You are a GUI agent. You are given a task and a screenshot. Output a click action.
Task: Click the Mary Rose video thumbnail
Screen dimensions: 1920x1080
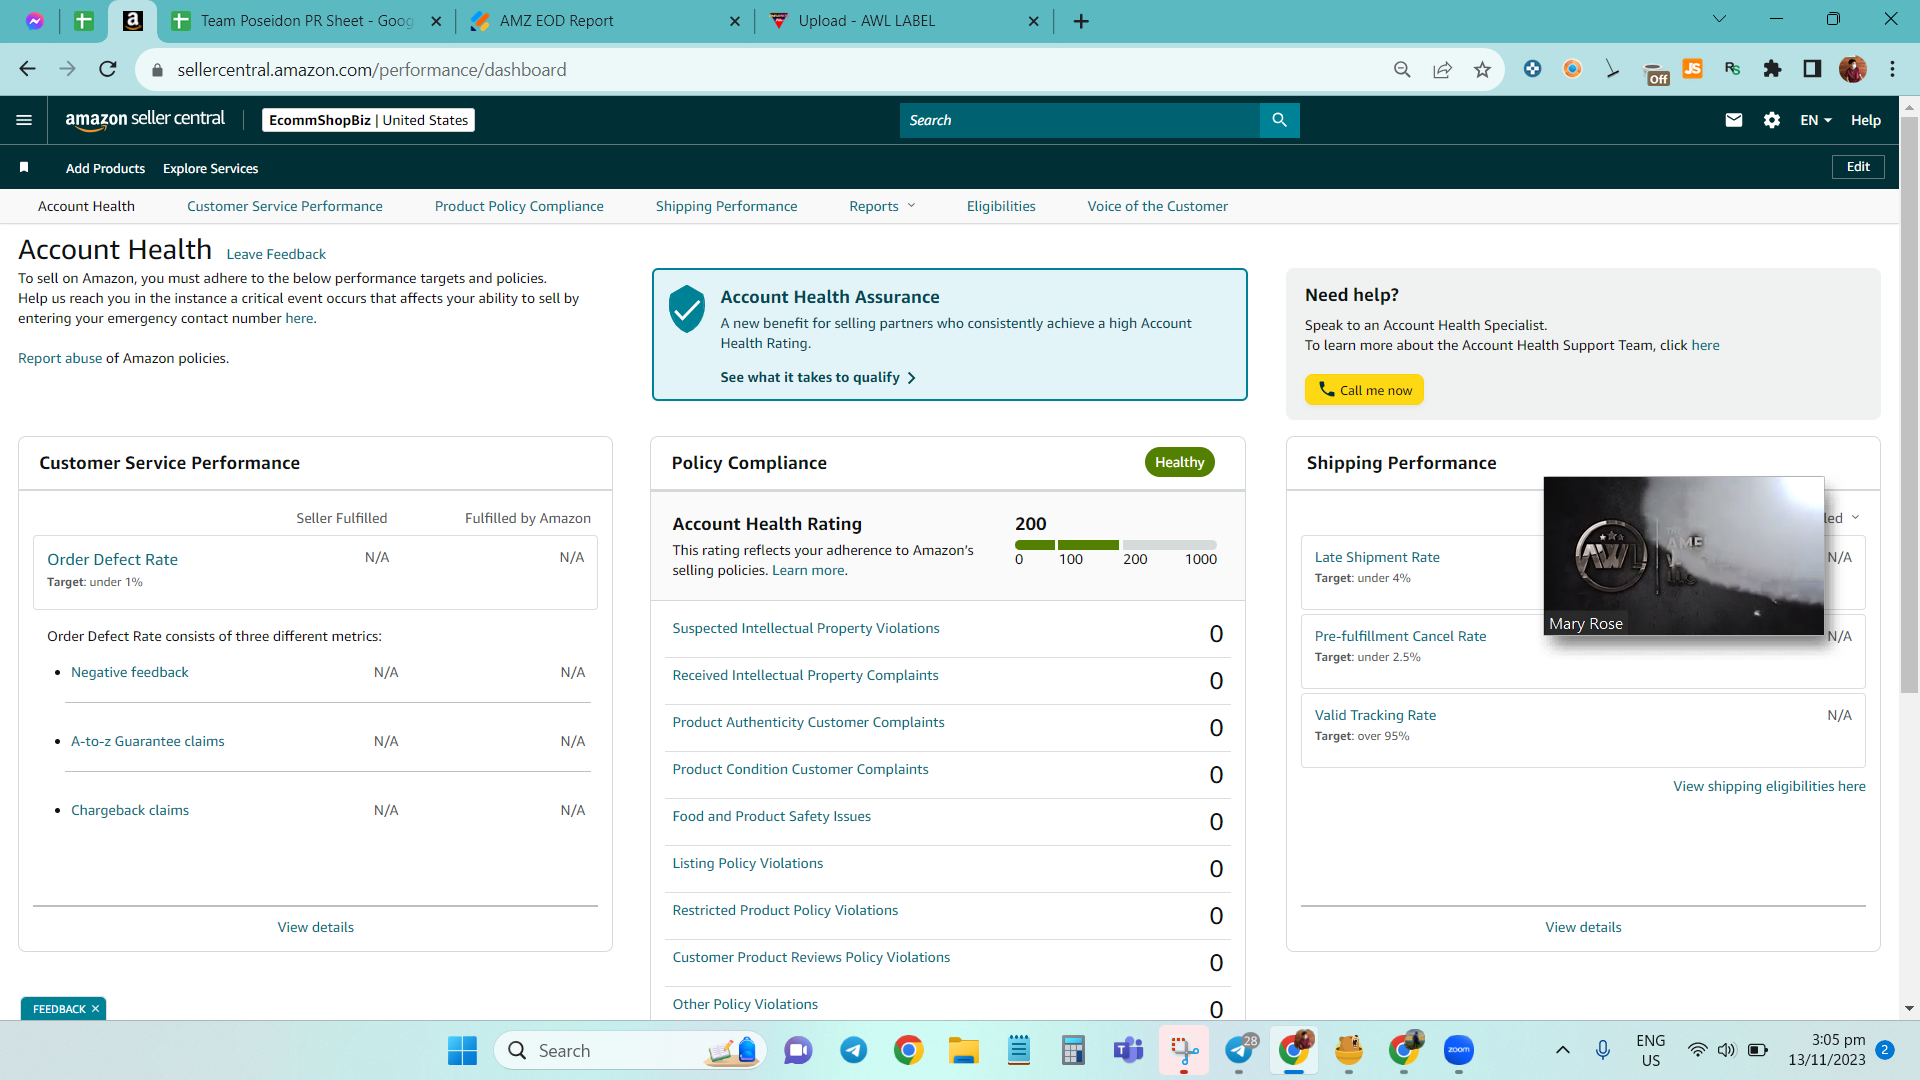pos(1684,556)
